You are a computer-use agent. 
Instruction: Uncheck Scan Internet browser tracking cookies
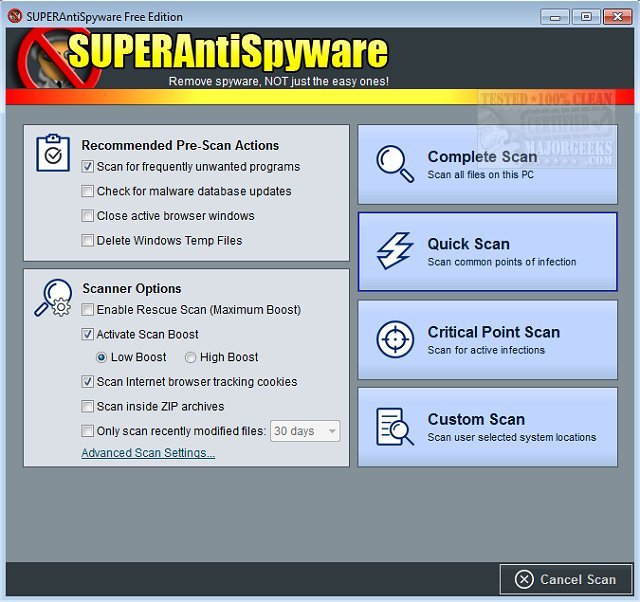click(x=87, y=382)
